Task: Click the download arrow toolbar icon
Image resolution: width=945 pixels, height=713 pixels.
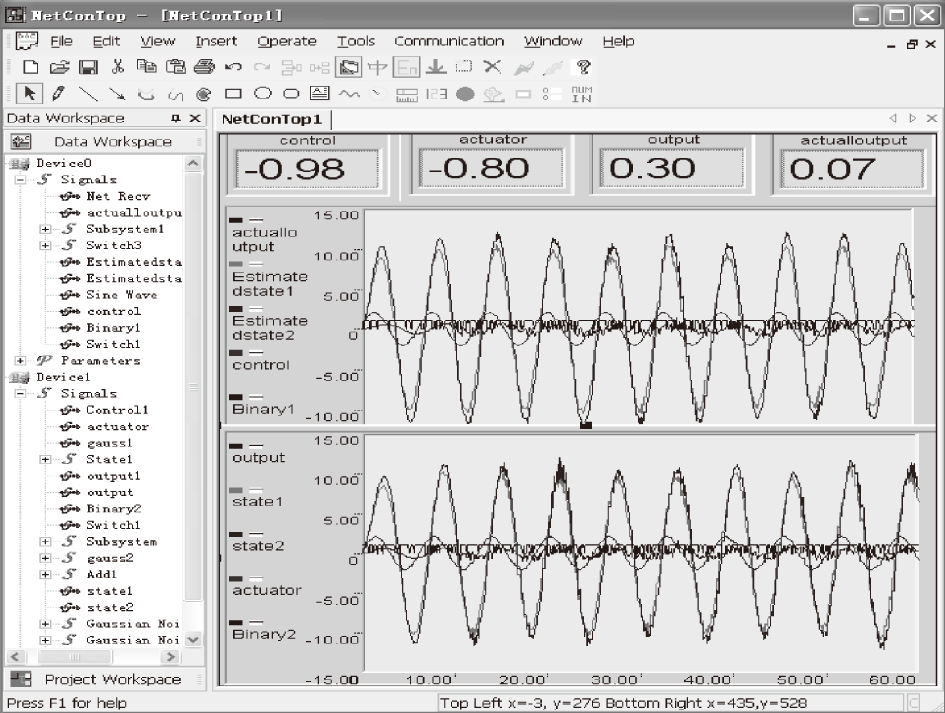Action: 436,66
